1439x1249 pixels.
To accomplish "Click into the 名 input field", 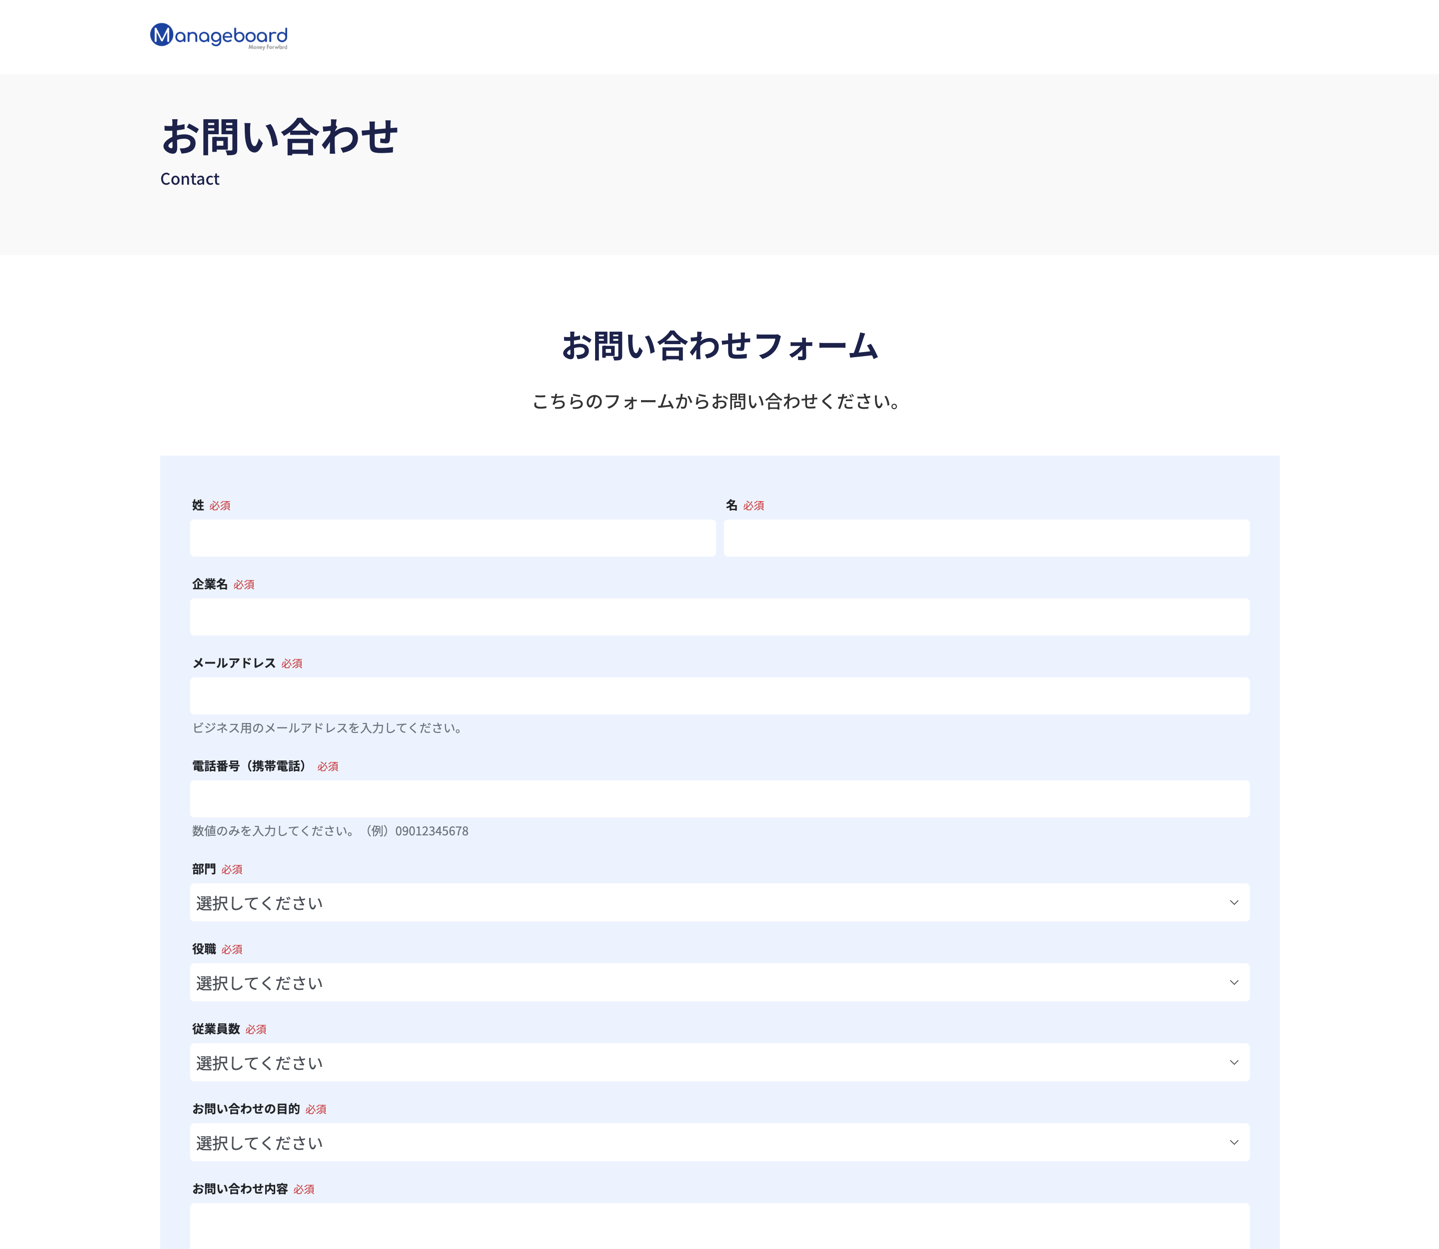I will (x=986, y=538).
